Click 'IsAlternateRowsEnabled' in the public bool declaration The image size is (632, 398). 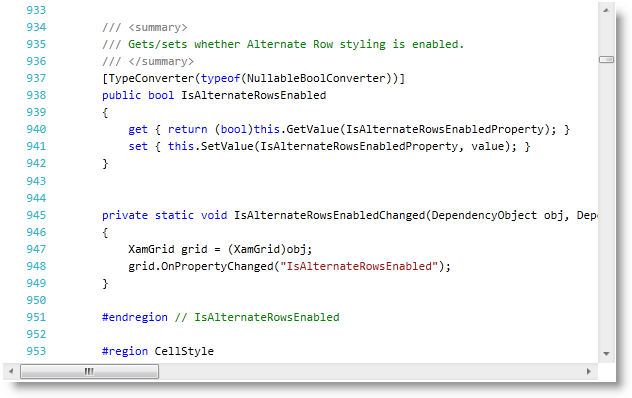pos(254,95)
